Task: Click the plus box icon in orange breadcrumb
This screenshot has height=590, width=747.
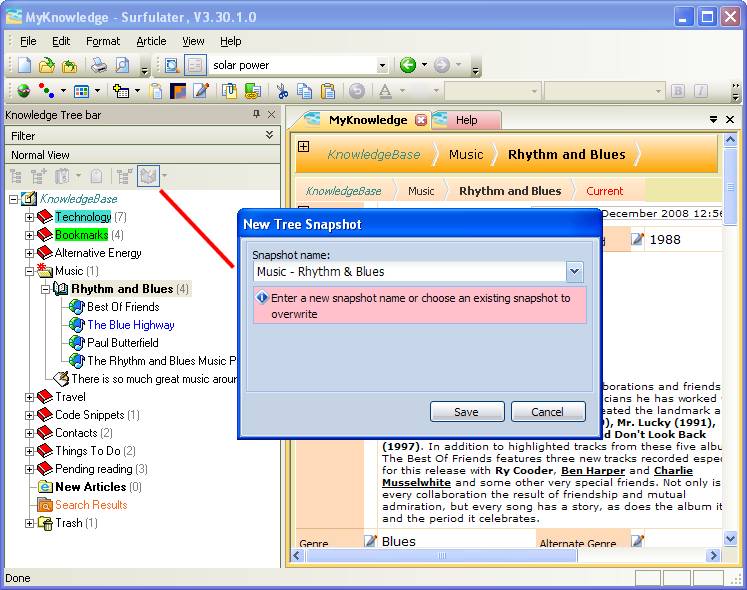Action: click(x=303, y=146)
